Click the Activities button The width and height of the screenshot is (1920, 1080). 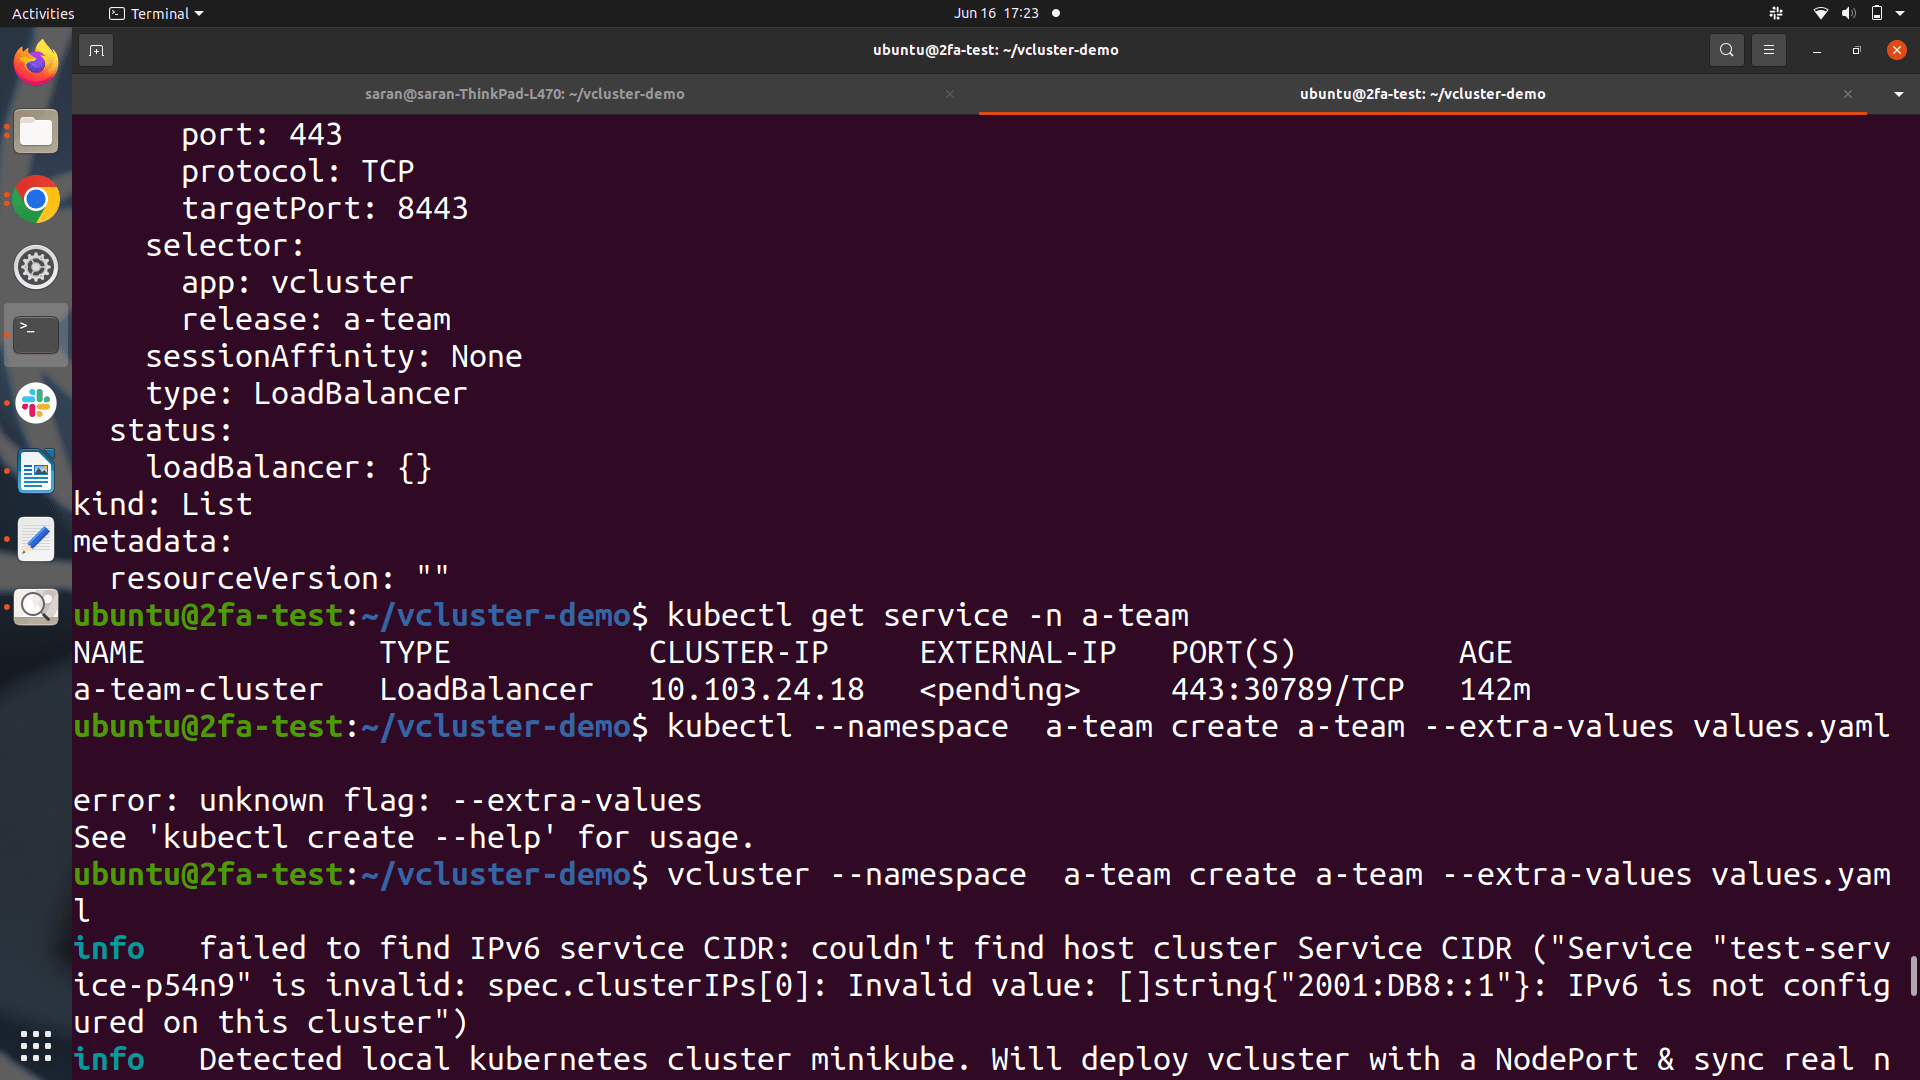(43, 14)
